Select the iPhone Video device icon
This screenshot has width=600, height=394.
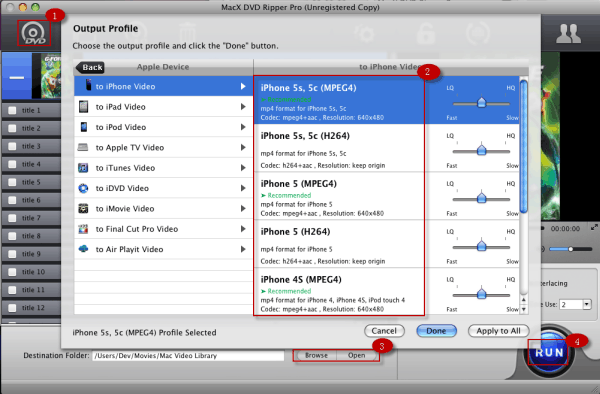click(88, 86)
